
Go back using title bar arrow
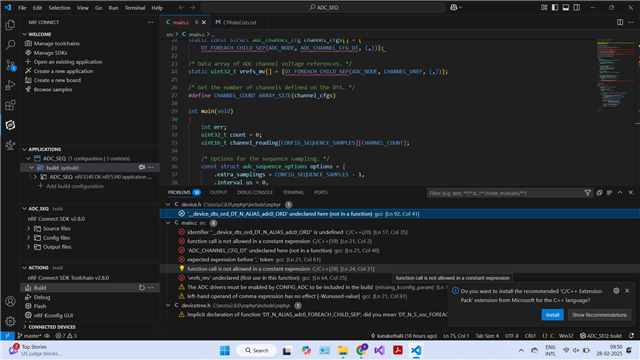[181, 7]
